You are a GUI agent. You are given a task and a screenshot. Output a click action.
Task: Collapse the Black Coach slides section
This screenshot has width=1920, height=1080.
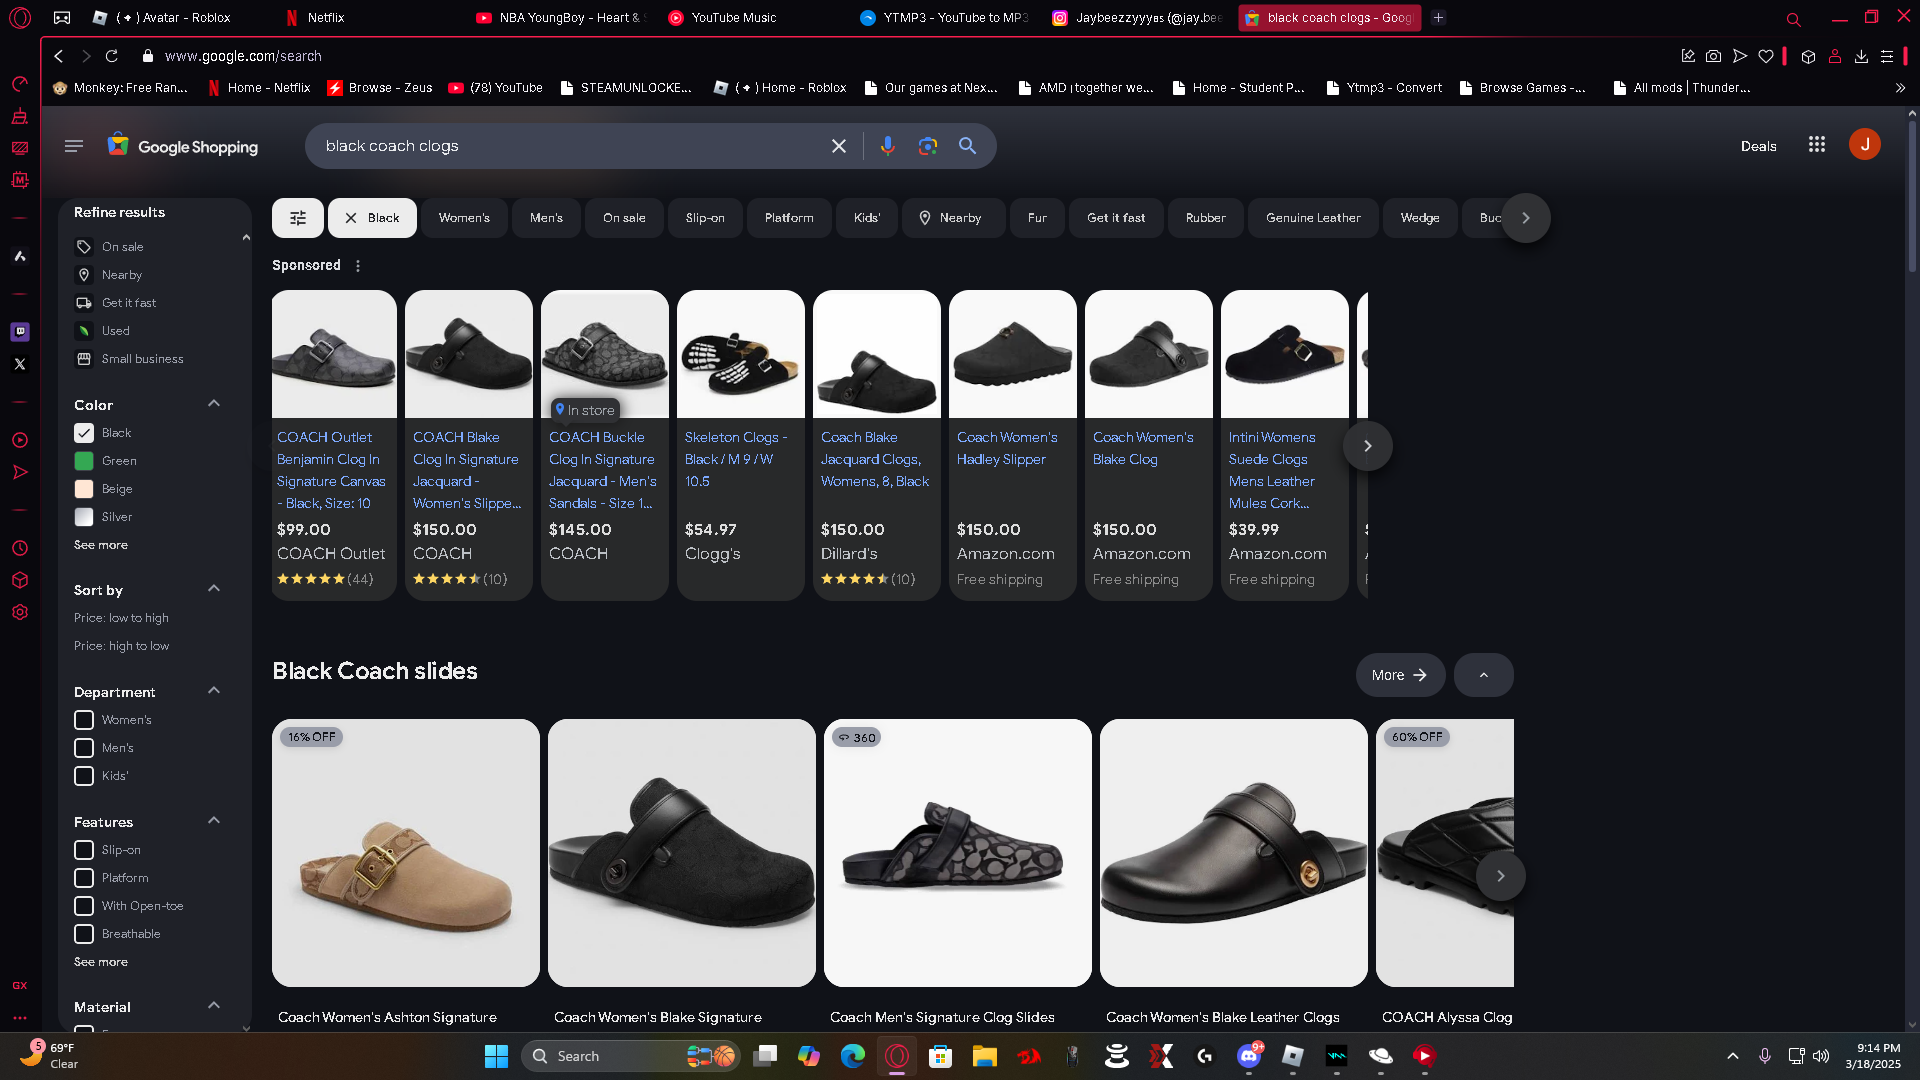(1484, 675)
